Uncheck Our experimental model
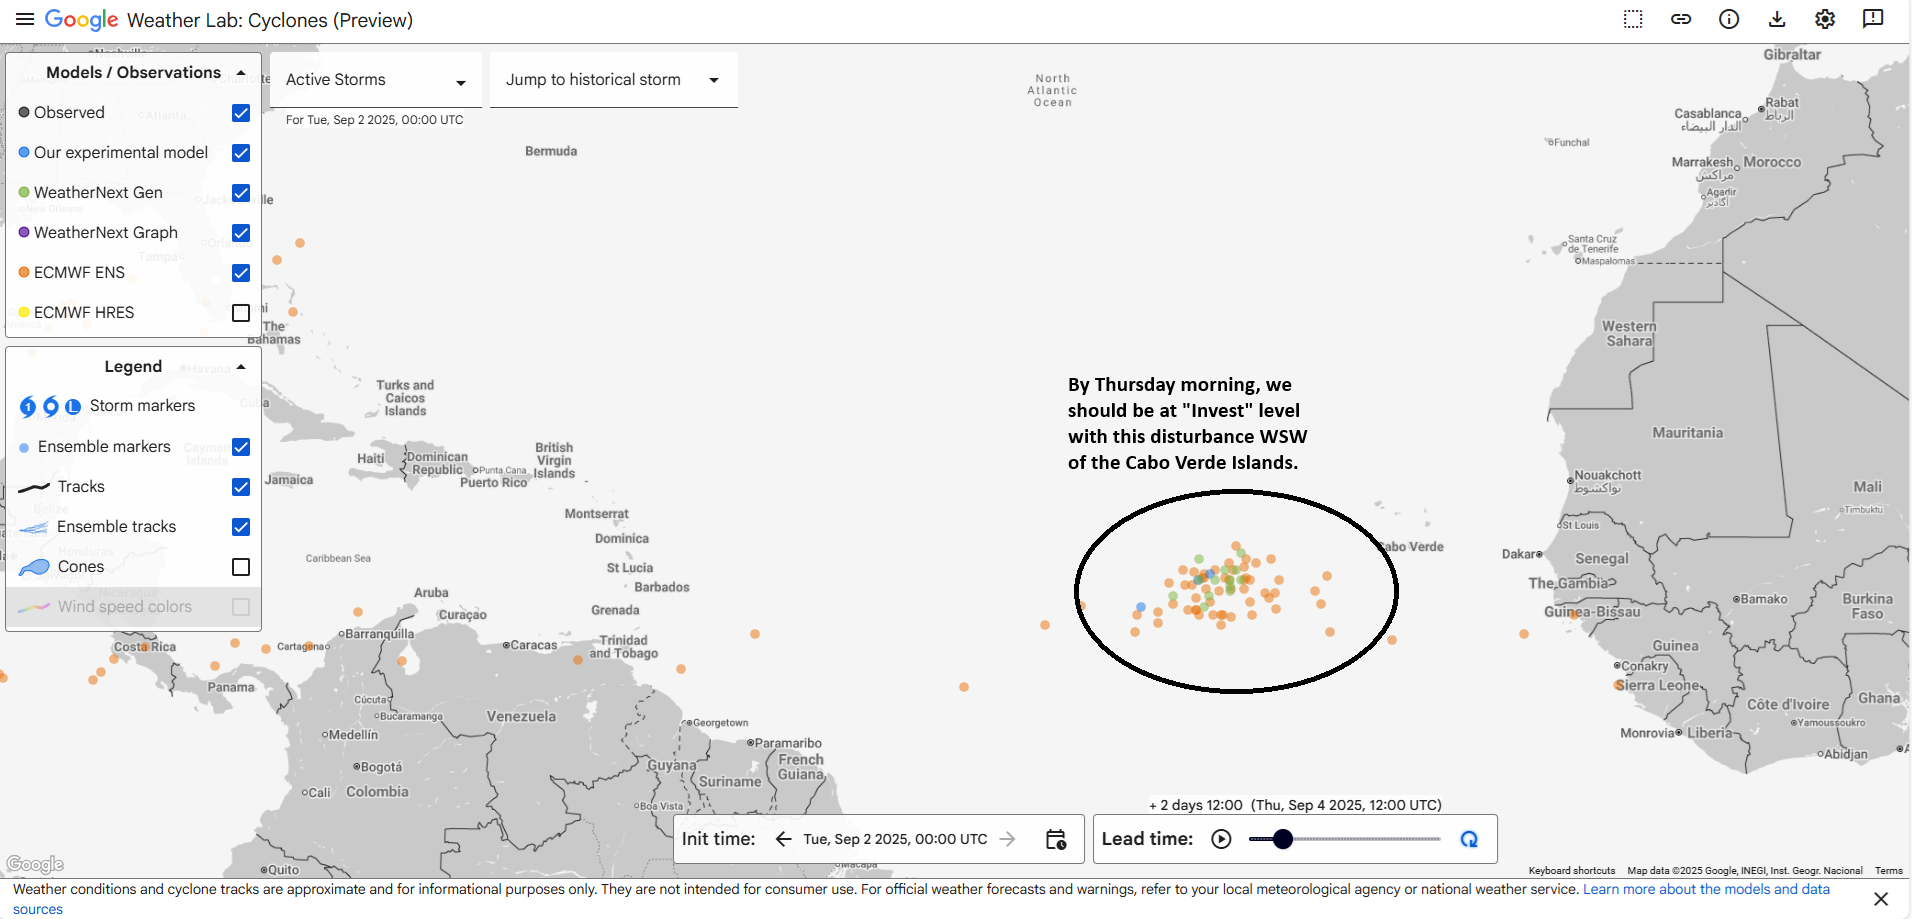 [241, 153]
